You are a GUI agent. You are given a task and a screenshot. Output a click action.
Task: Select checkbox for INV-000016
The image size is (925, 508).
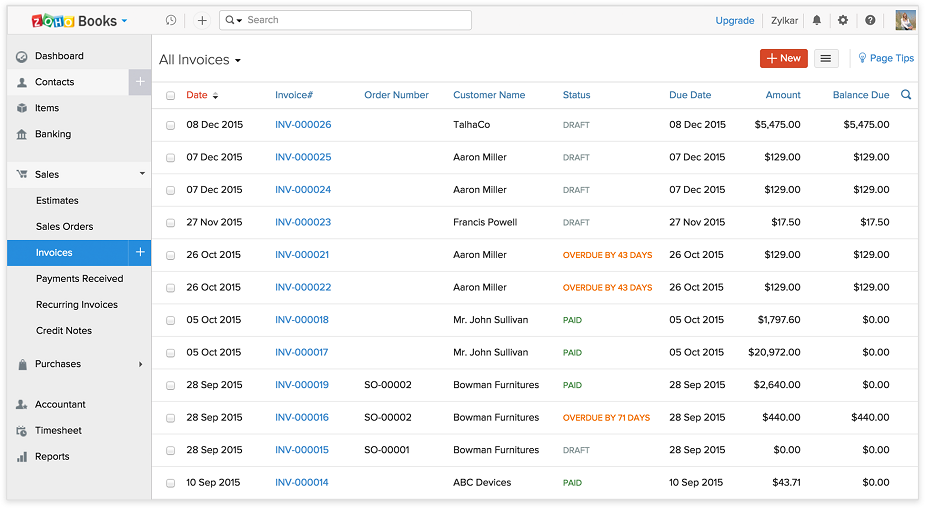(x=170, y=418)
